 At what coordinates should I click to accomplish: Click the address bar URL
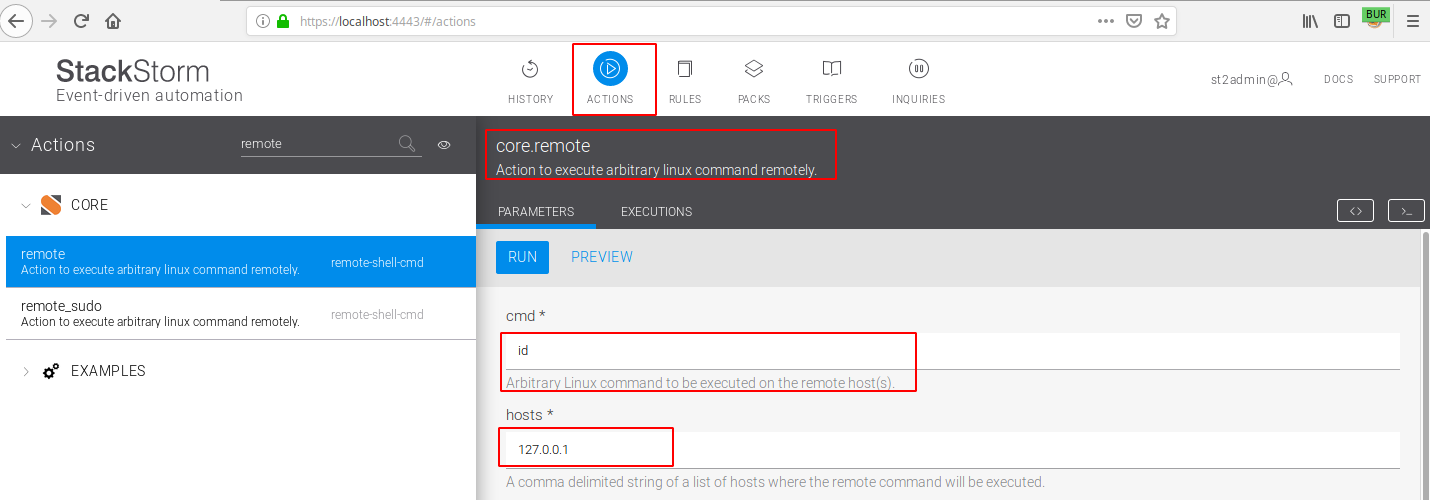pyautogui.click(x=388, y=20)
